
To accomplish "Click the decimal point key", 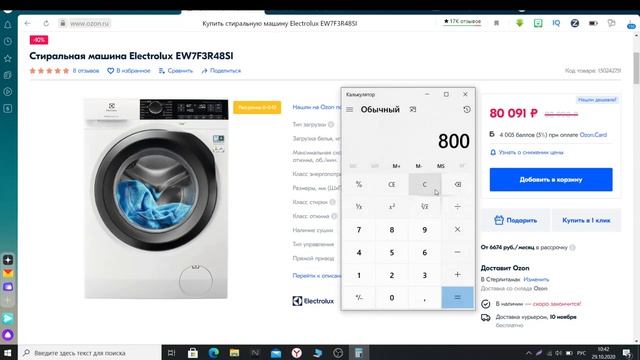I will click(424, 298).
